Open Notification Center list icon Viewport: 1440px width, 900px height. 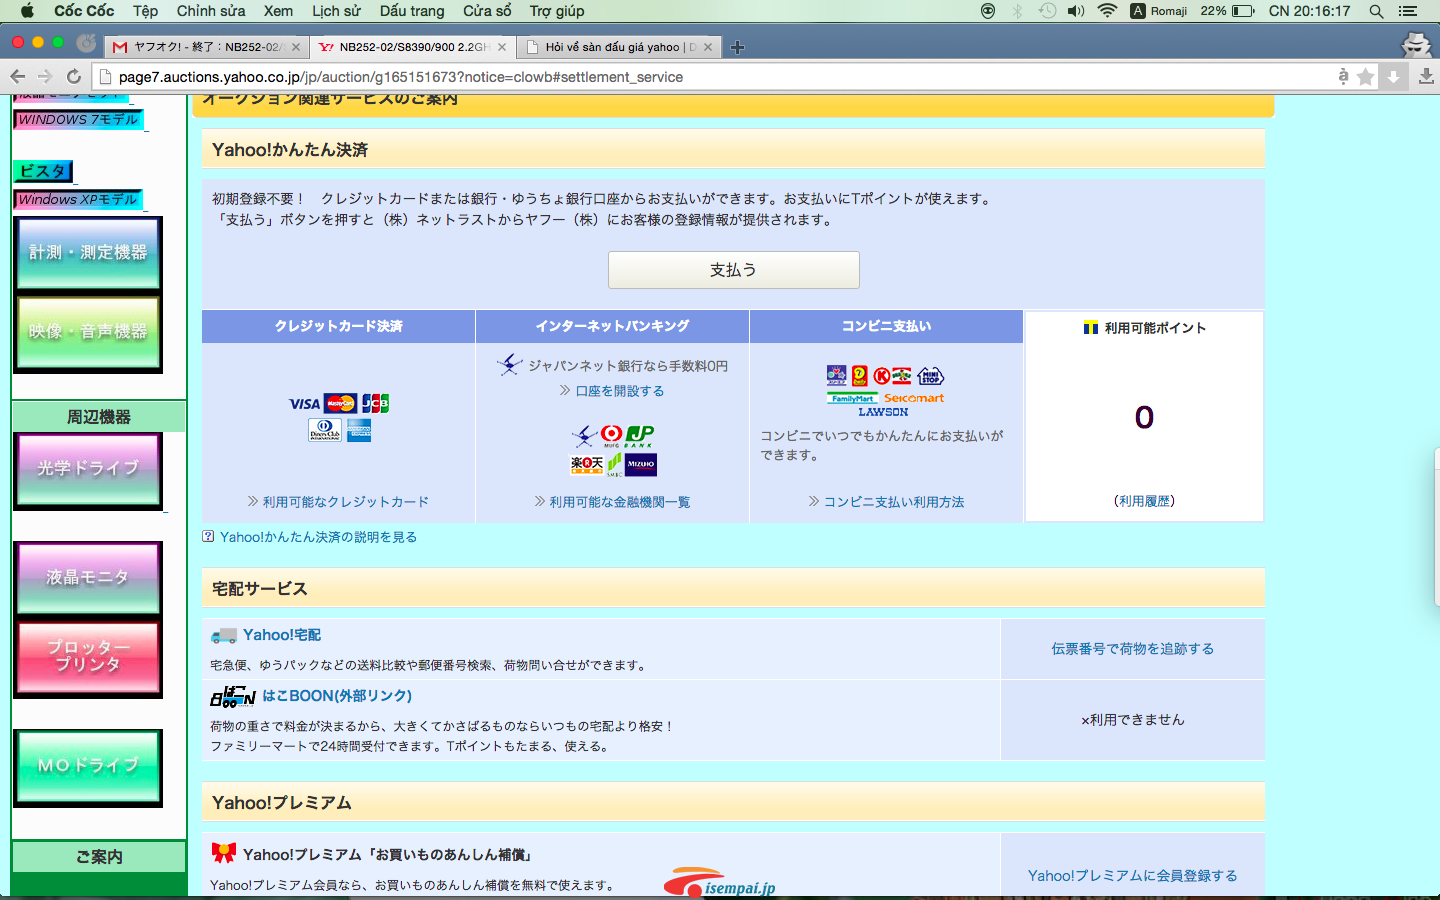pyautogui.click(x=1409, y=11)
